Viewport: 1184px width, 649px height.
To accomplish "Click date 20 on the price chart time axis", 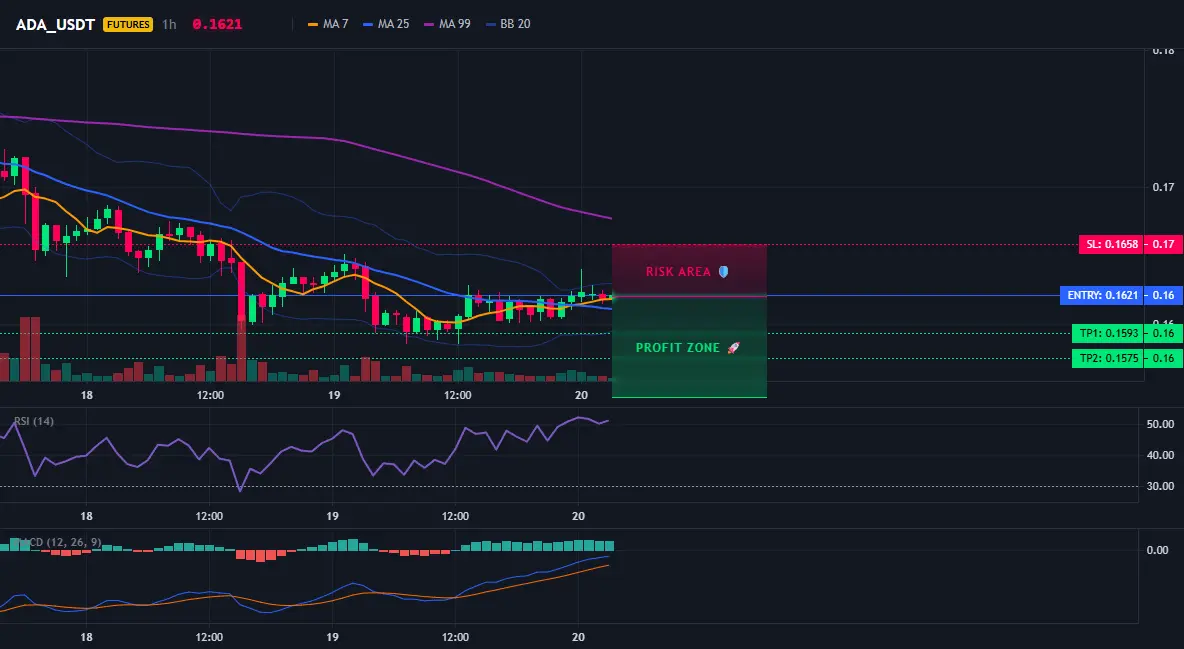I will (x=581, y=395).
